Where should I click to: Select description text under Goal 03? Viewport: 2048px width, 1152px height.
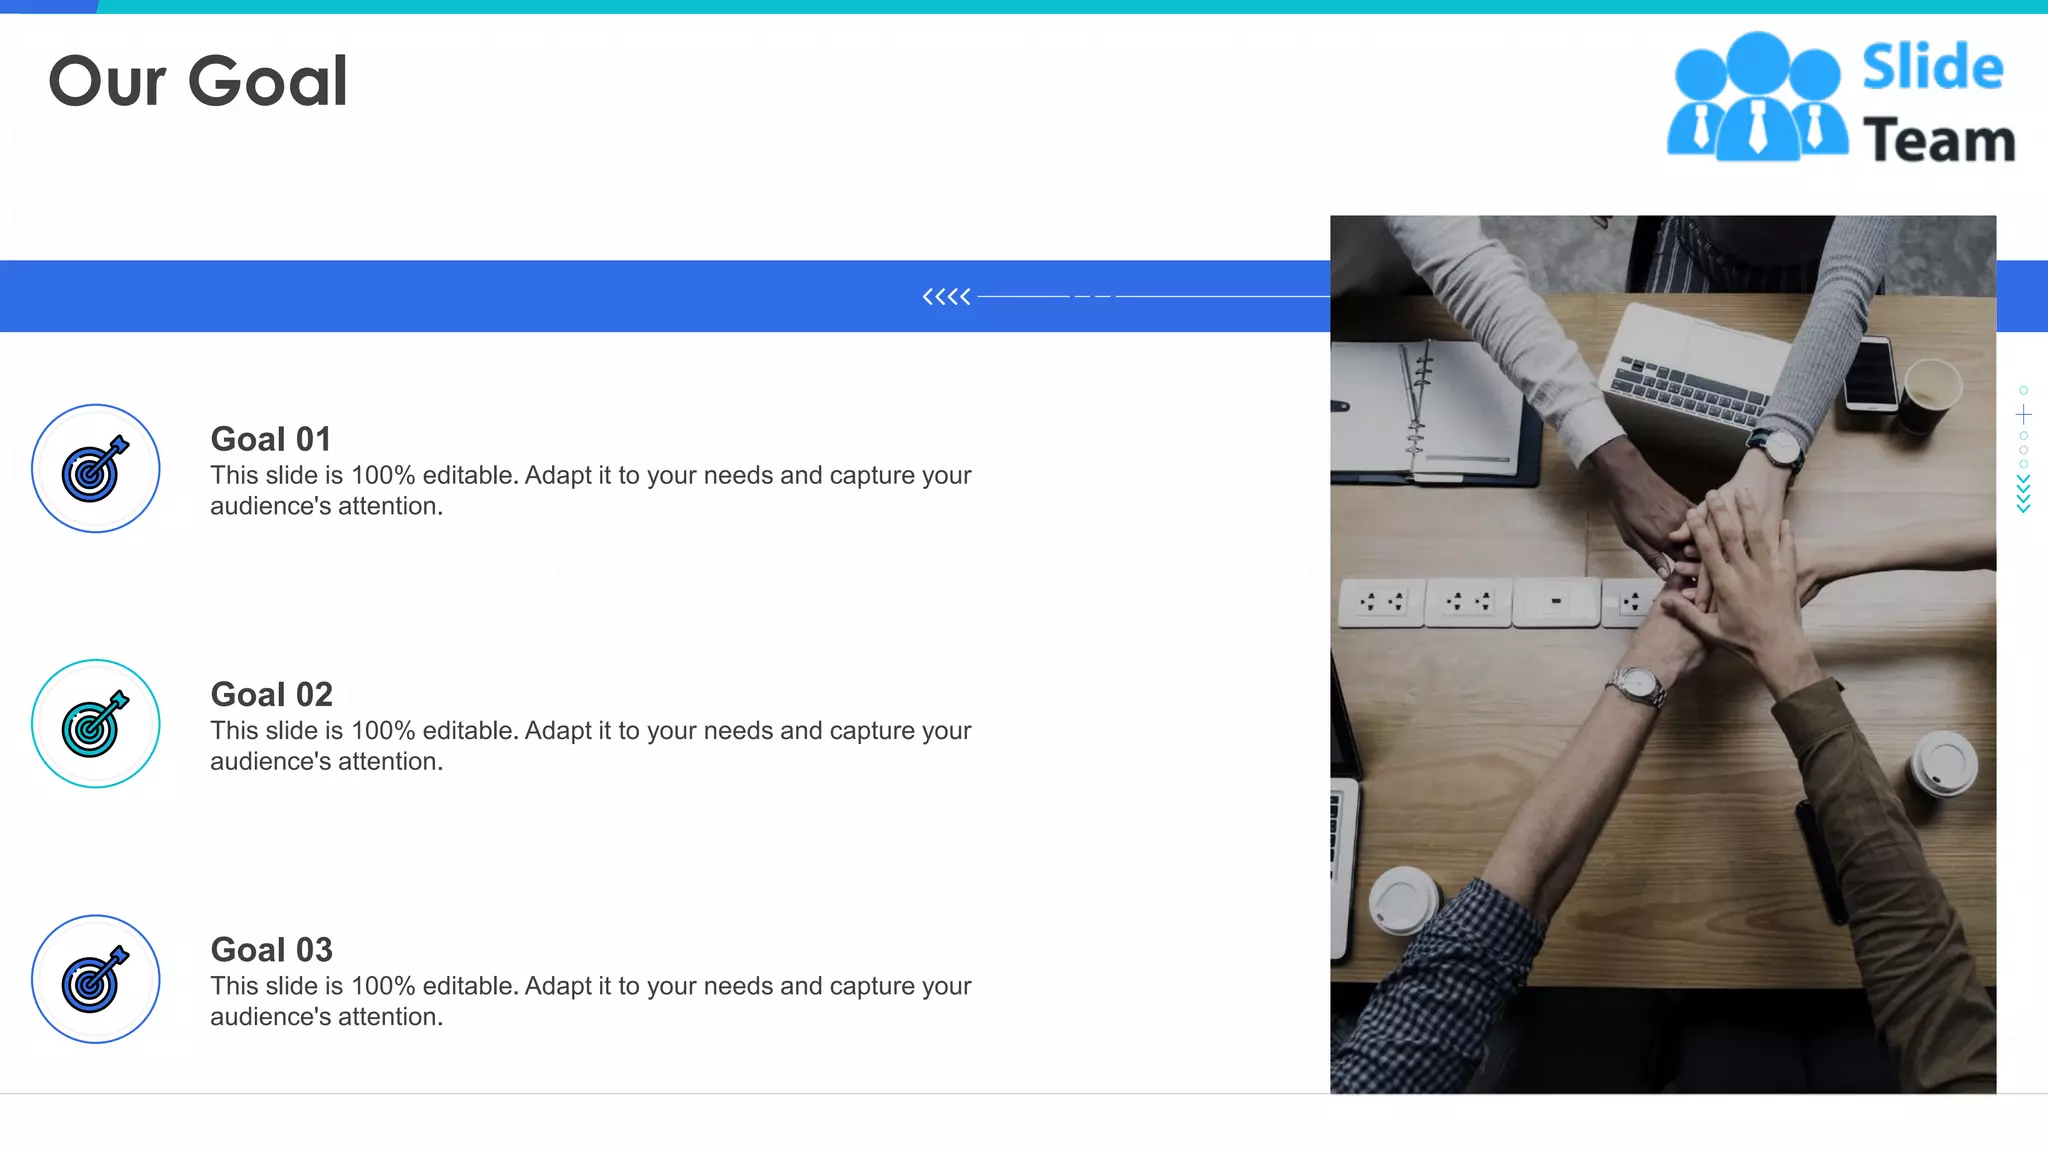click(590, 1000)
